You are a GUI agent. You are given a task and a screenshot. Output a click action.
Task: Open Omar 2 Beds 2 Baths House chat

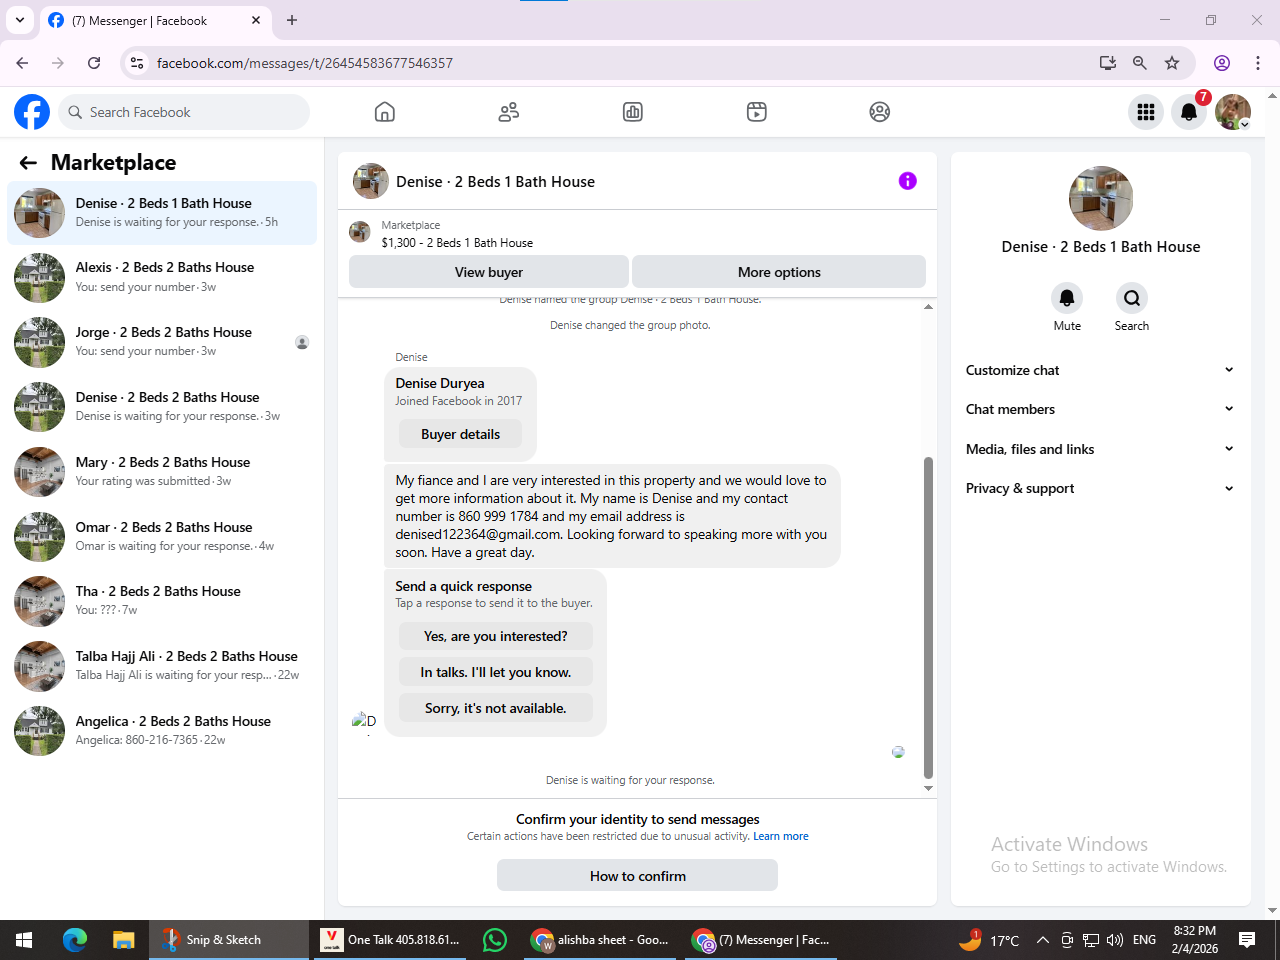pos(162,537)
